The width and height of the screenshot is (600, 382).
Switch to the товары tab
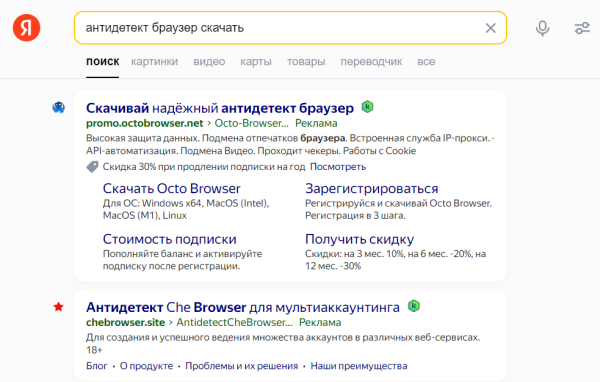click(306, 62)
